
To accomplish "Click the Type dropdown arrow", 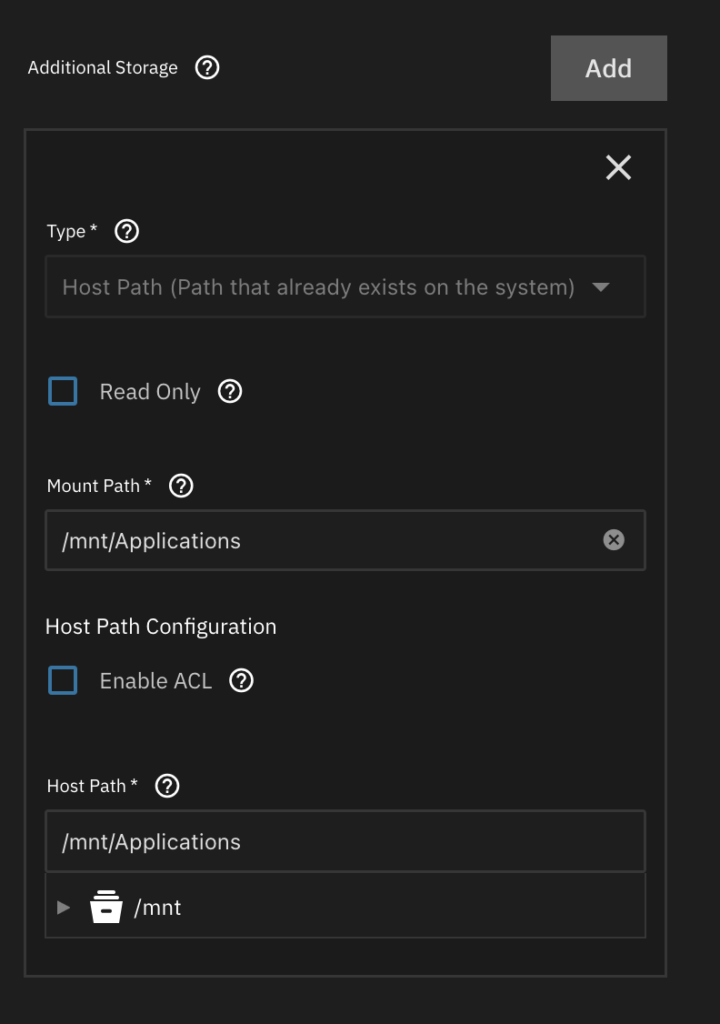I will tap(601, 287).
